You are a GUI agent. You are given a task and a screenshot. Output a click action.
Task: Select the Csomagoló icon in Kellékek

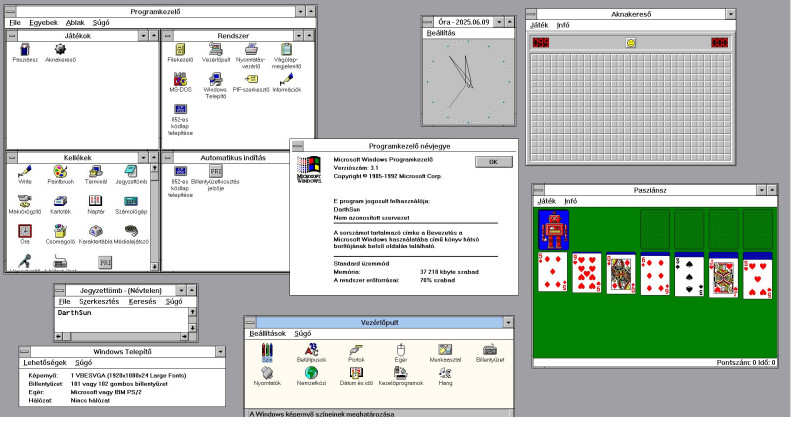pos(60,231)
